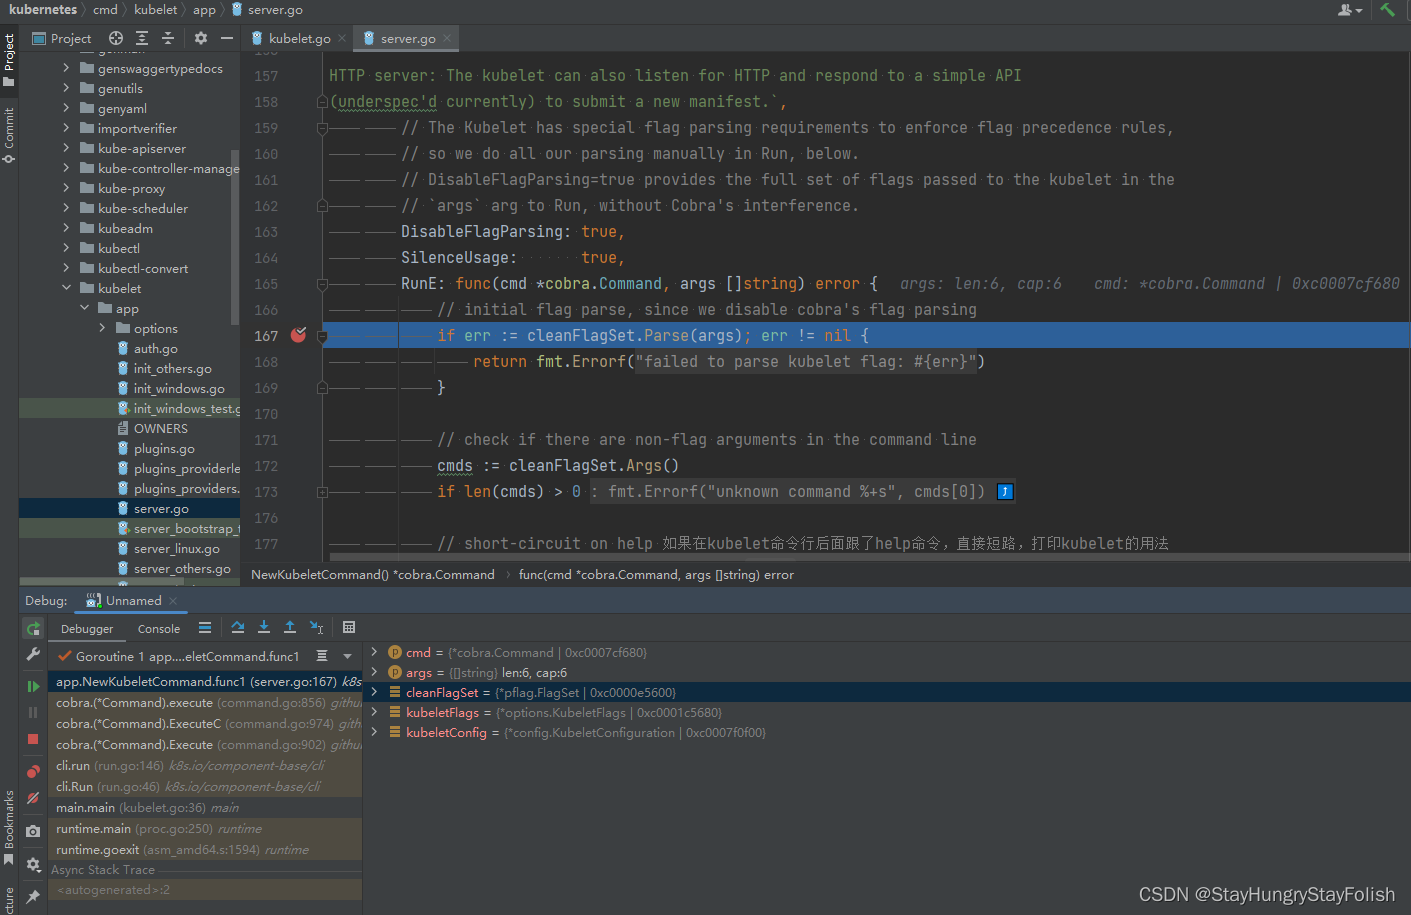
Task: Hide the Project panel with minus icon
Action: pos(227,38)
